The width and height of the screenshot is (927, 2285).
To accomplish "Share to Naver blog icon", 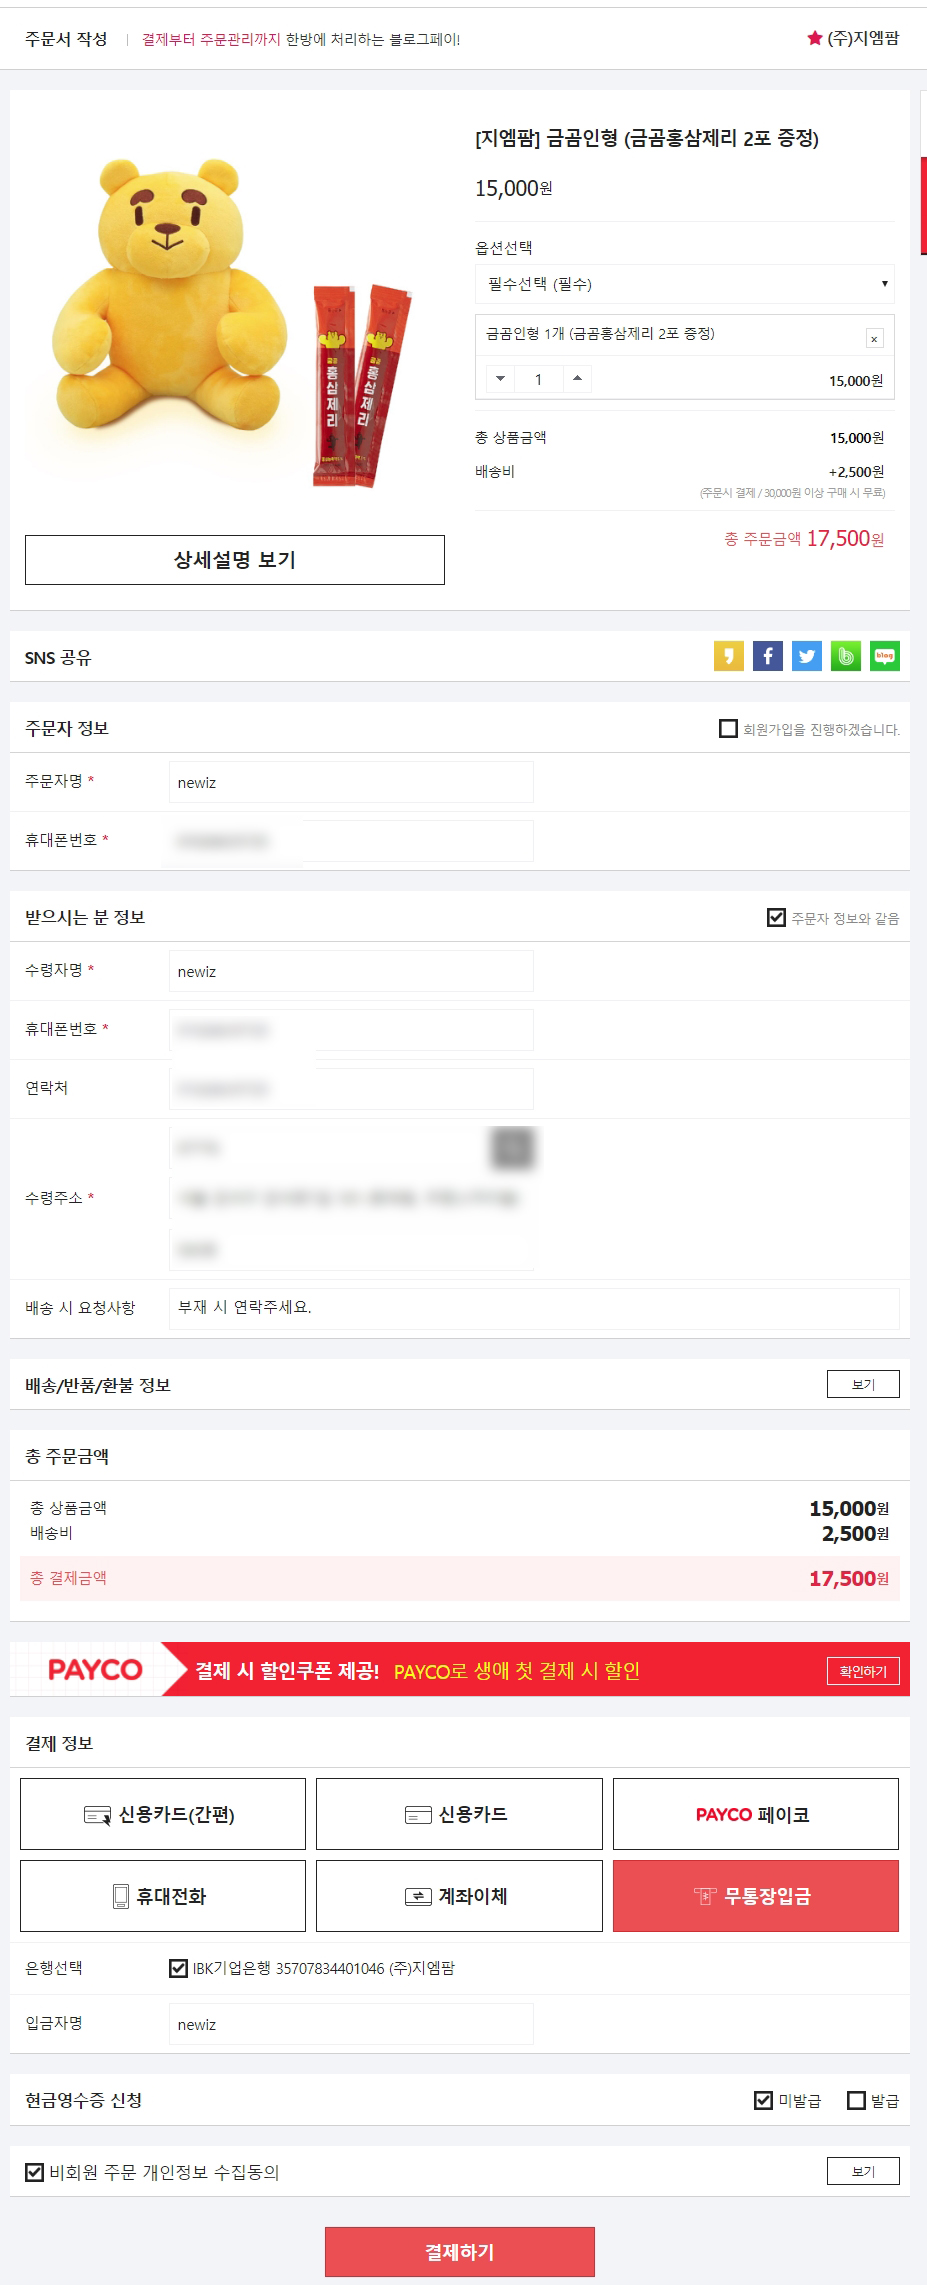I will [884, 656].
